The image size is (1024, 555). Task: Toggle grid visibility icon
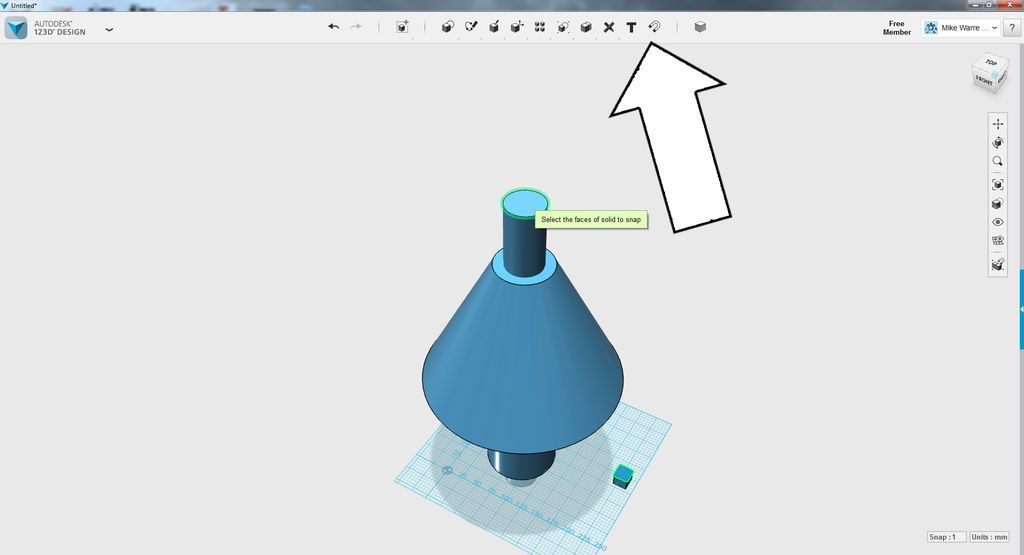pyautogui.click(x=997, y=240)
